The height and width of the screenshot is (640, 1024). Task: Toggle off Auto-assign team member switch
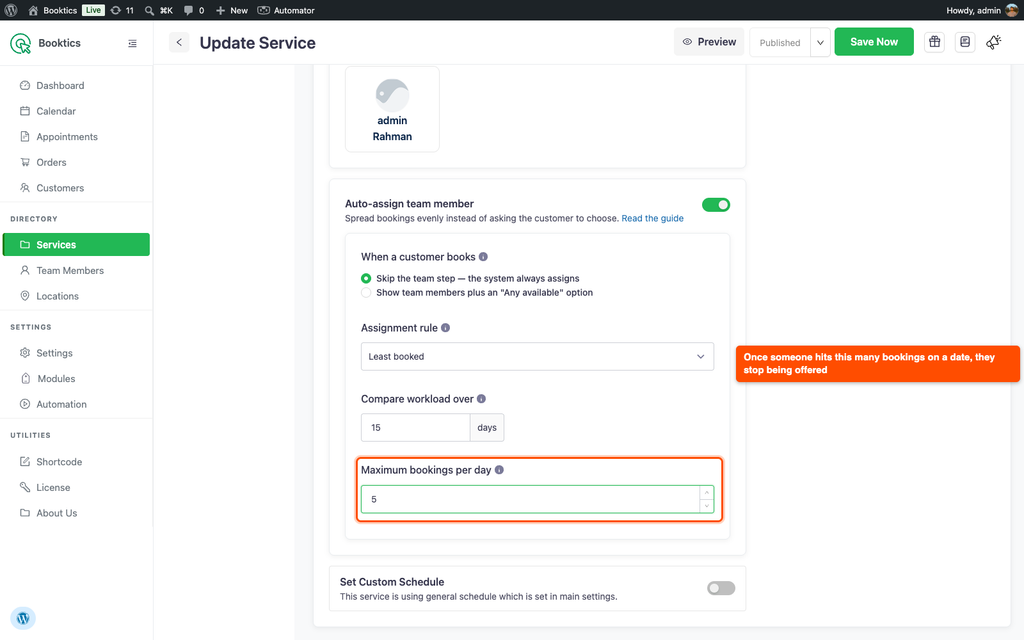point(716,205)
